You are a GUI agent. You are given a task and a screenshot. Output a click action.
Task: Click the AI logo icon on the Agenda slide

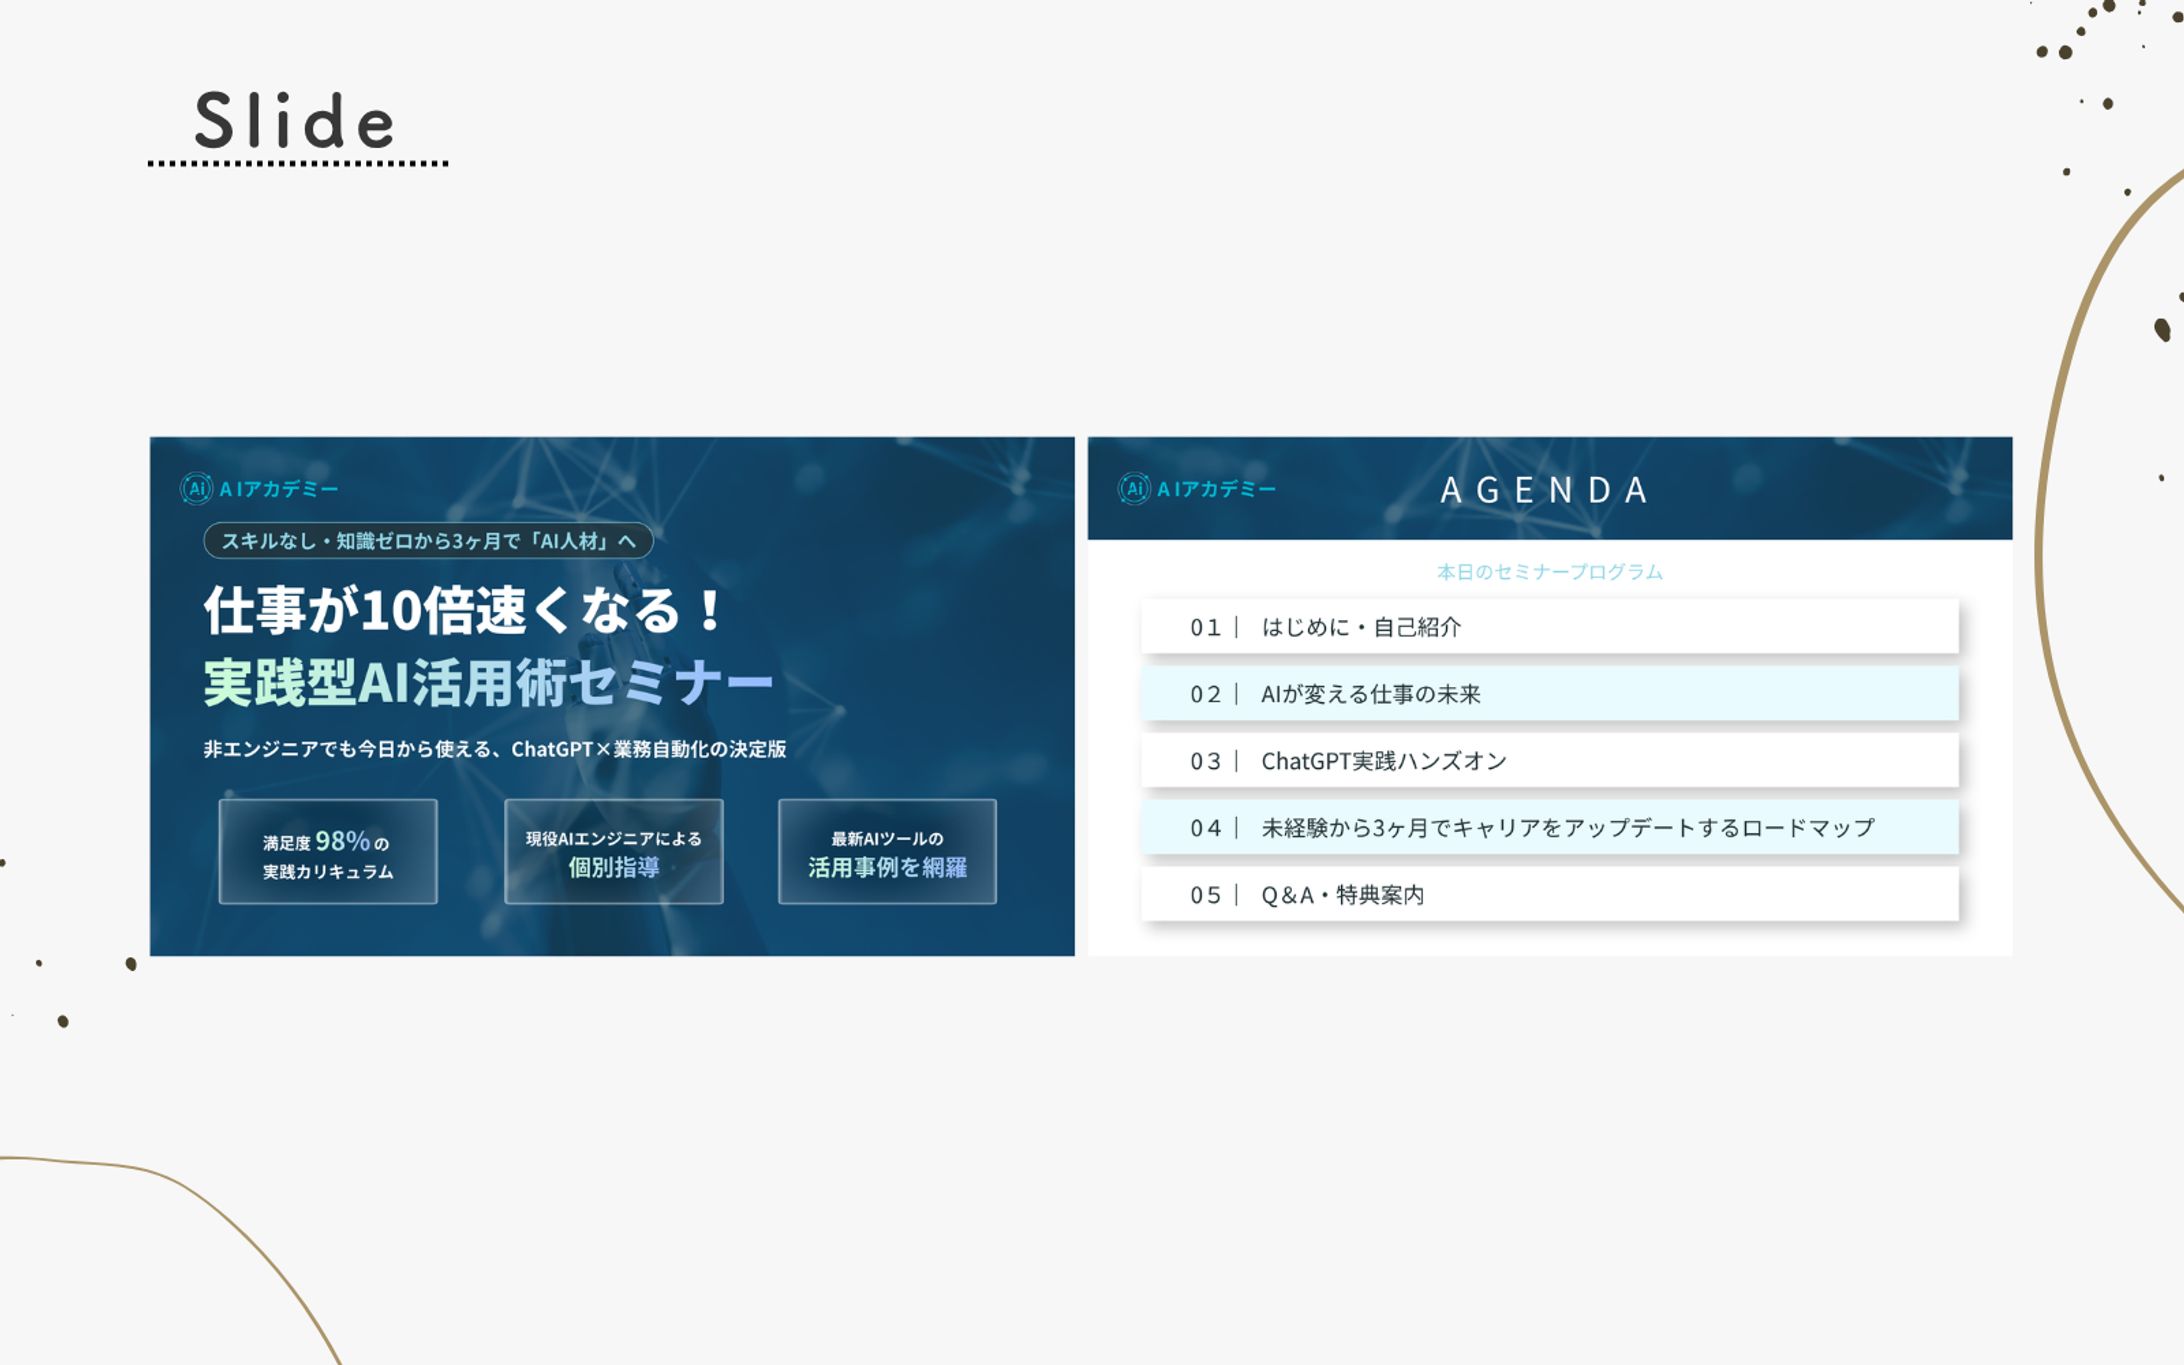(x=1134, y=489)
